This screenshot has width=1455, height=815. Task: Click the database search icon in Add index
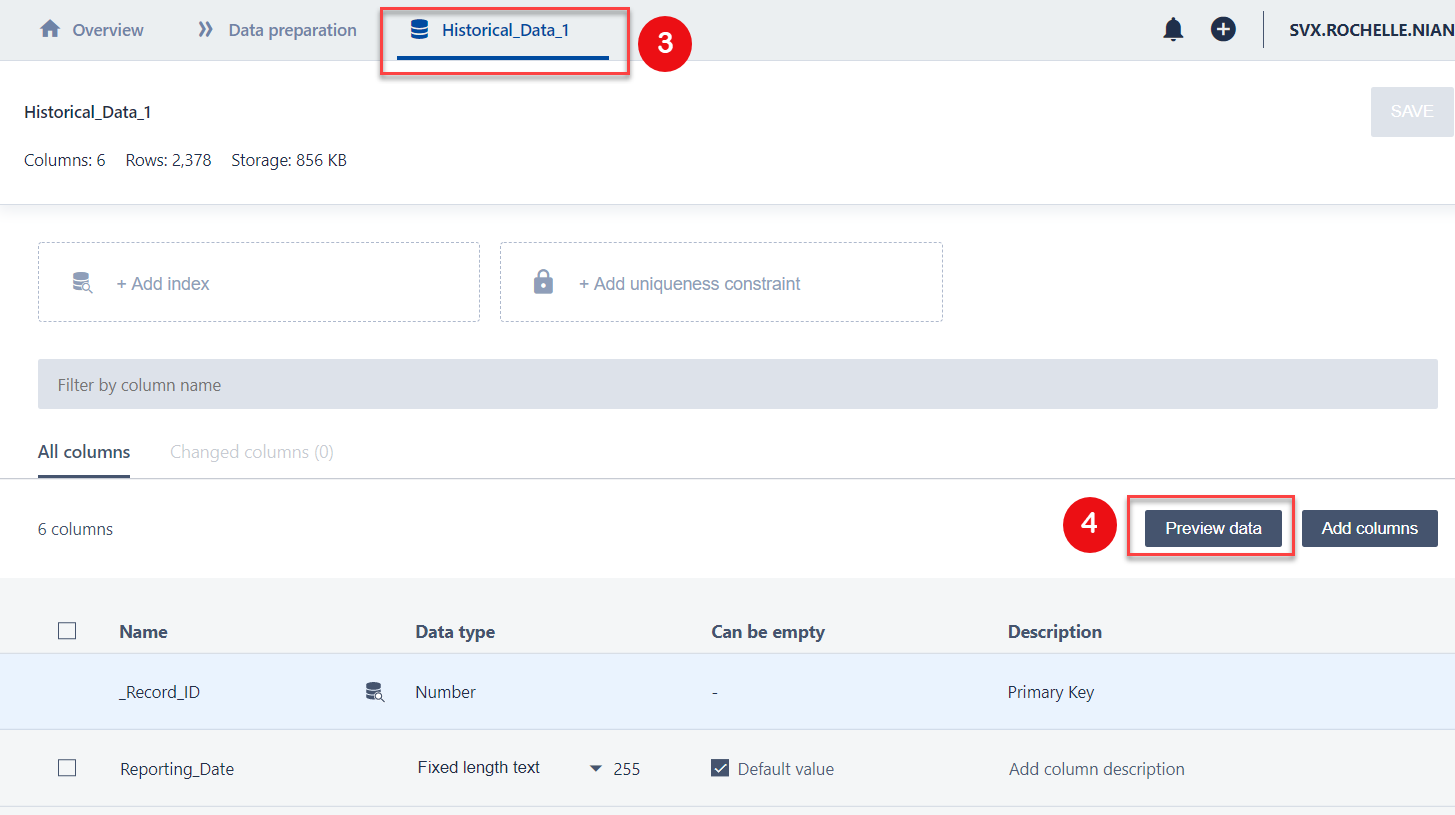(x=82, y=283)
